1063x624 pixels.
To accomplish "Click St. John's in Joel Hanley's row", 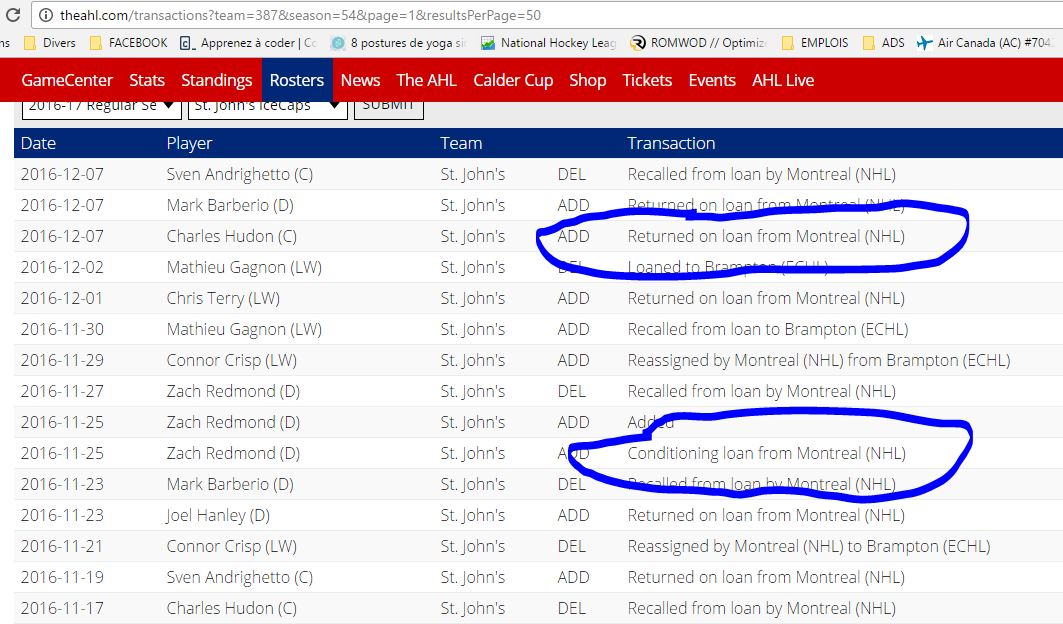I will 473,515.
